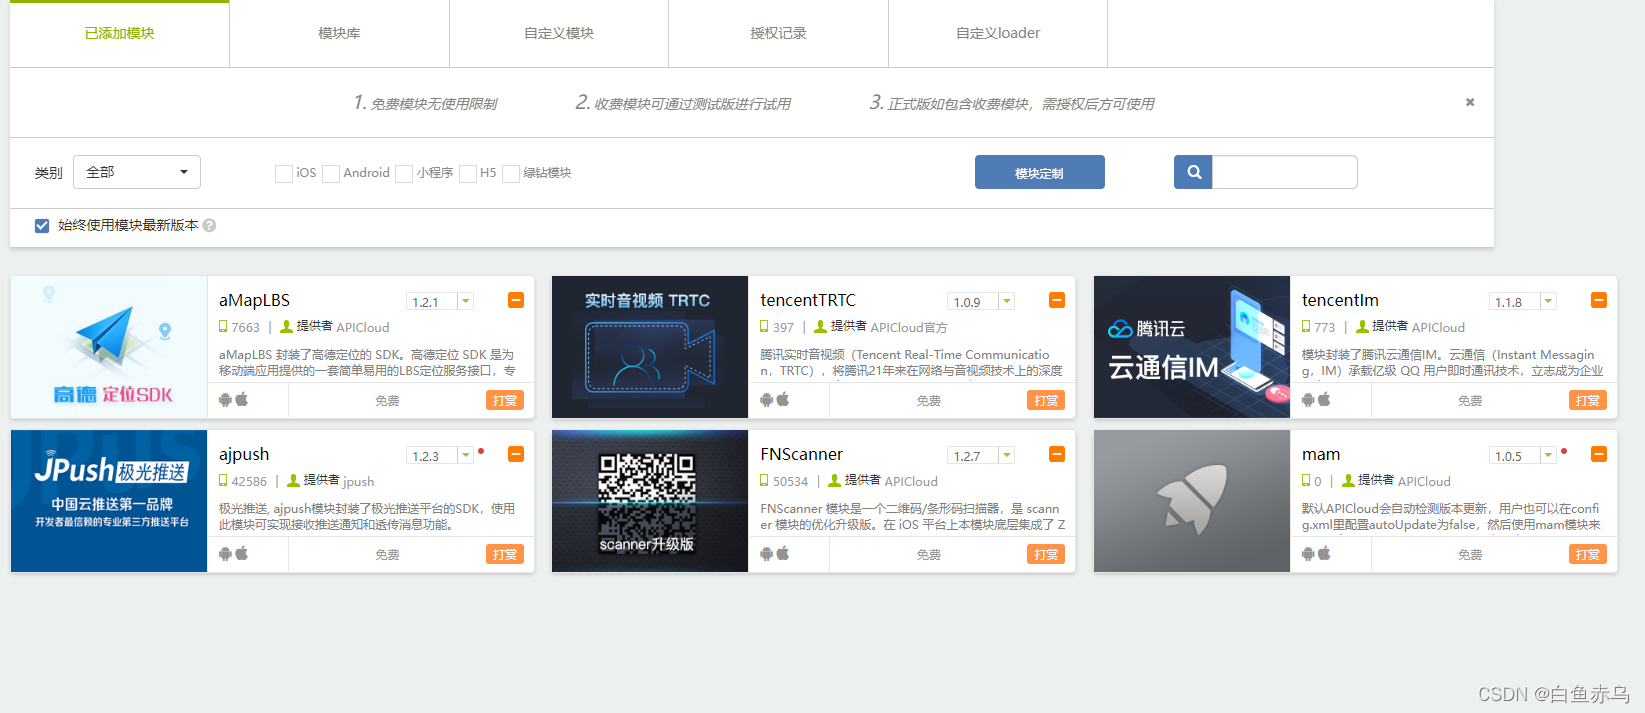Uncheck 始终使用模块最新版本 checkbox
This screenshot has height=713, width=1645.
pyautogui.click(x=42, y=226)
